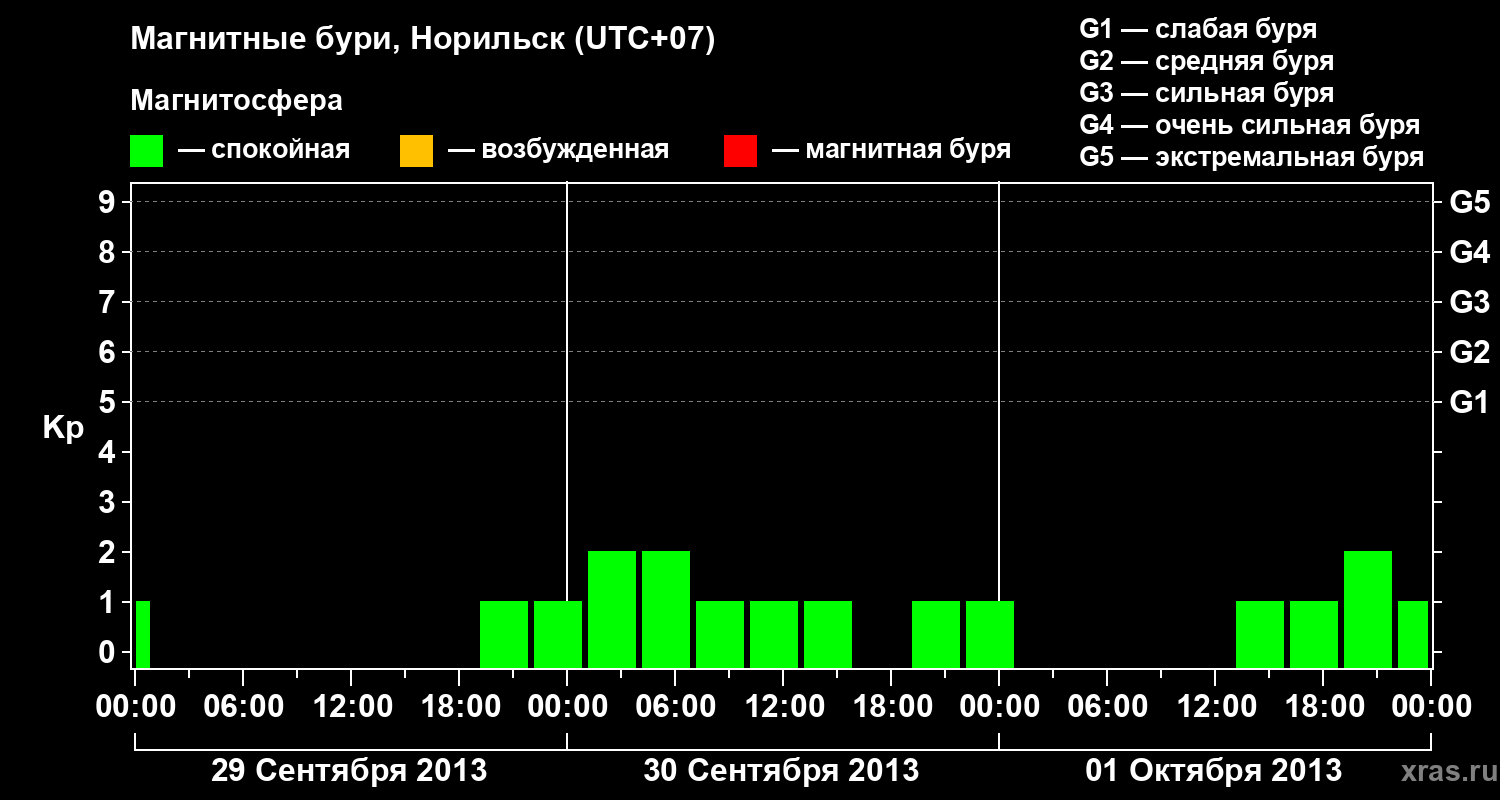Click the '29 Сентября 2013' date label

(x=349, y=771)
